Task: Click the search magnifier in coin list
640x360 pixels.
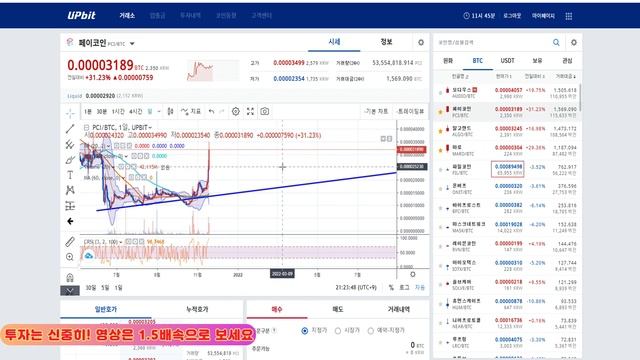Action: pyautogui.click(x=556, y=42)
